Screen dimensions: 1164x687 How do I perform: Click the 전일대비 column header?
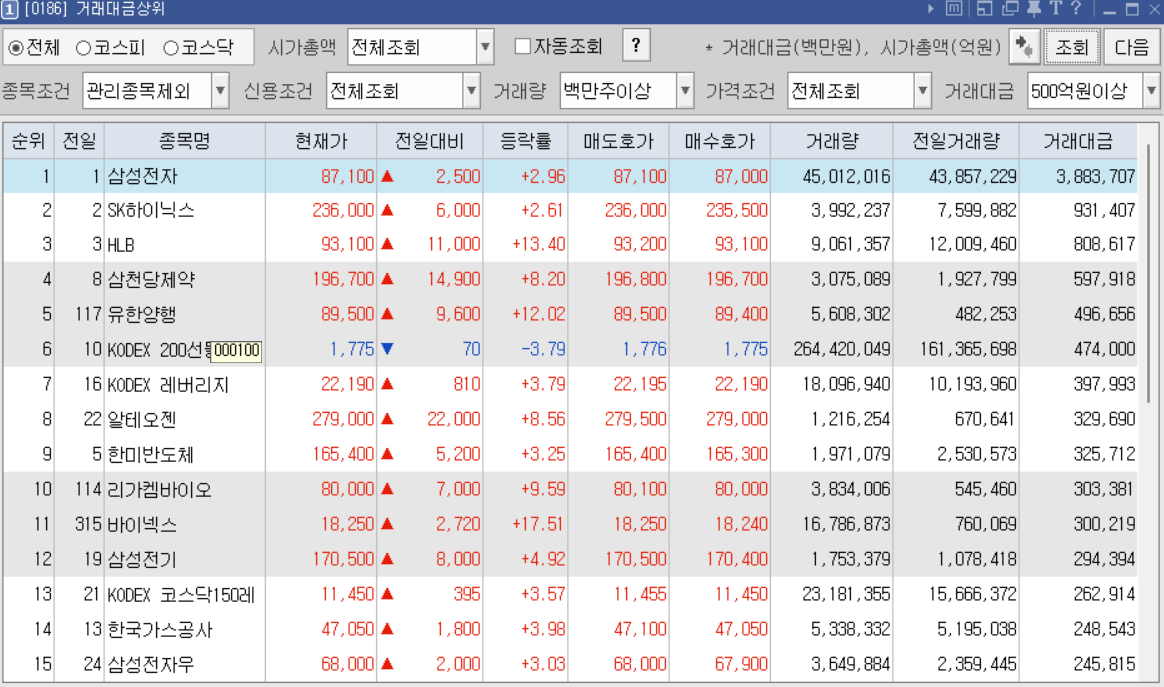click(x=430, y=140)
